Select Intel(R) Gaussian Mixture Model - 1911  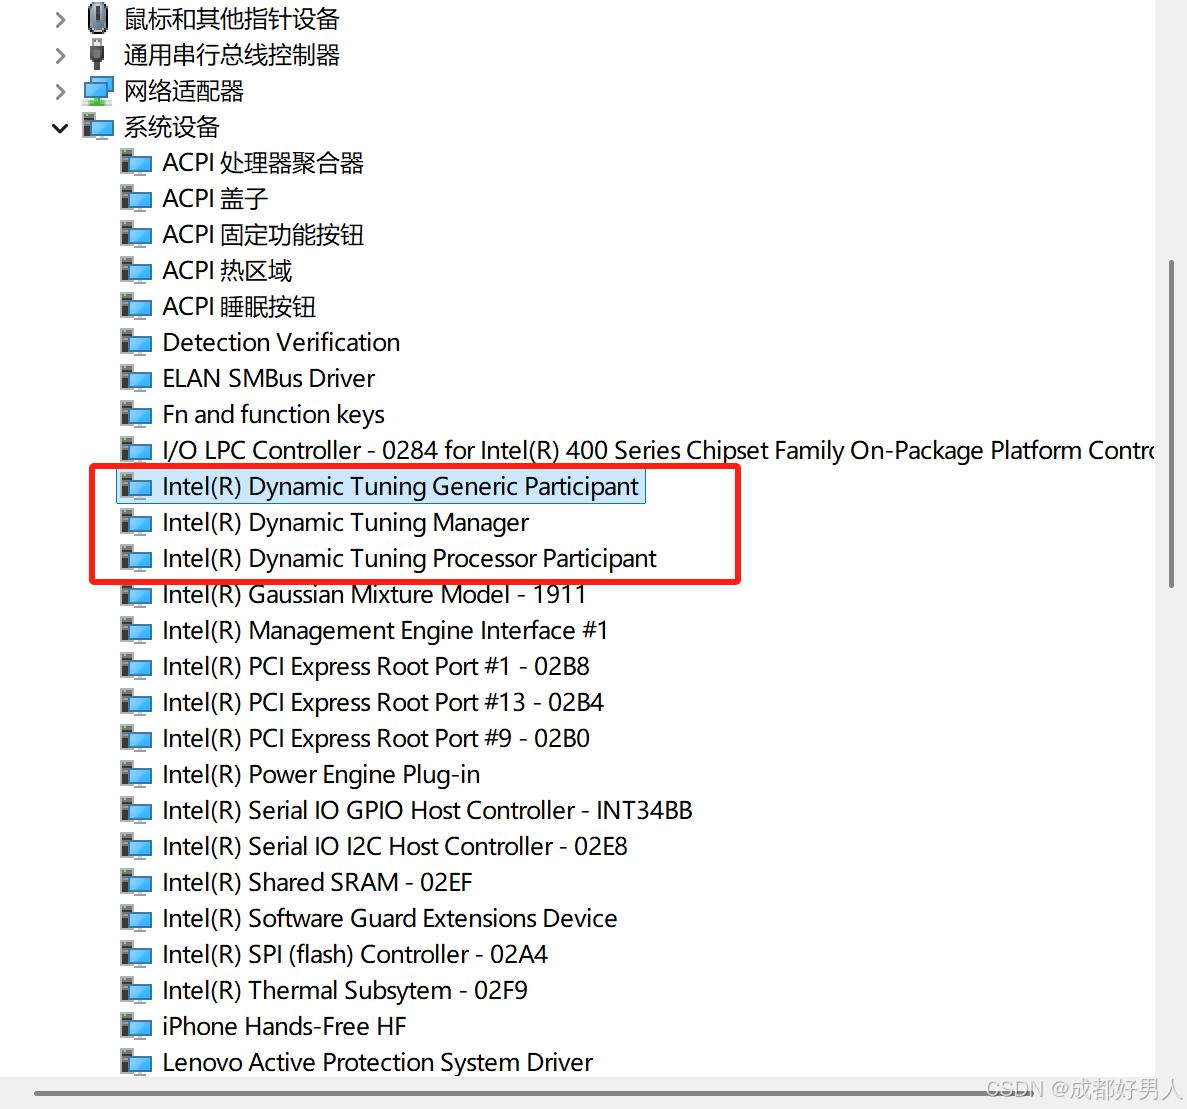[x=374, y=595]
